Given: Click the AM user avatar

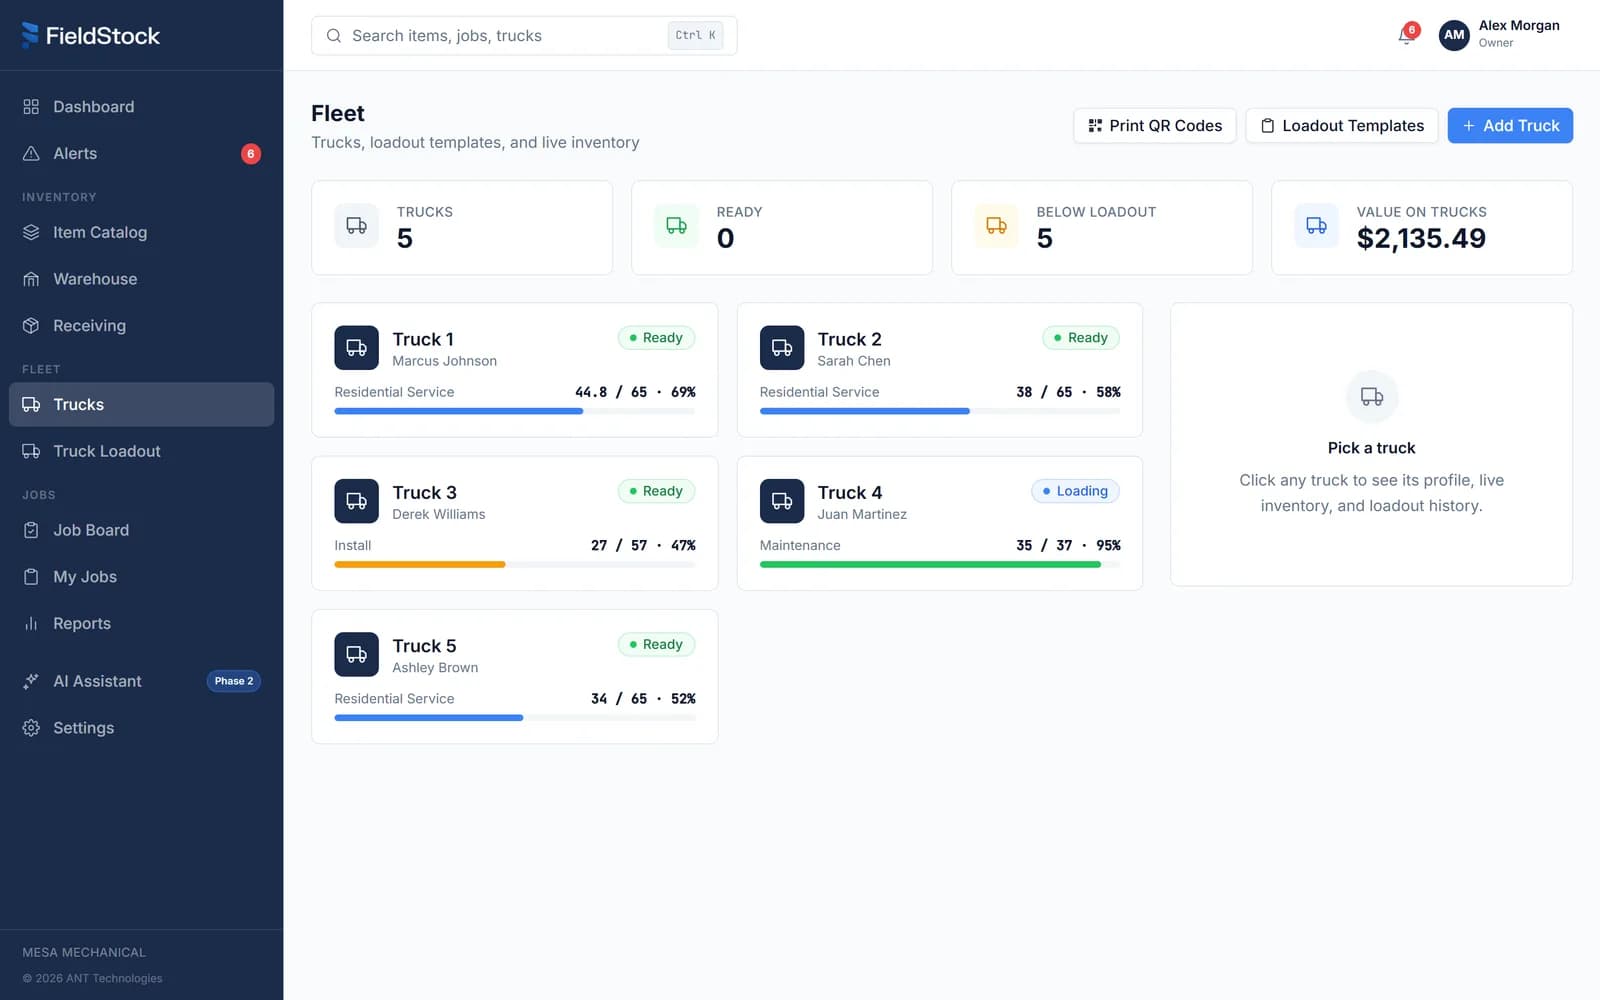Looking at the screenshot, I should tap(1454, 35).
